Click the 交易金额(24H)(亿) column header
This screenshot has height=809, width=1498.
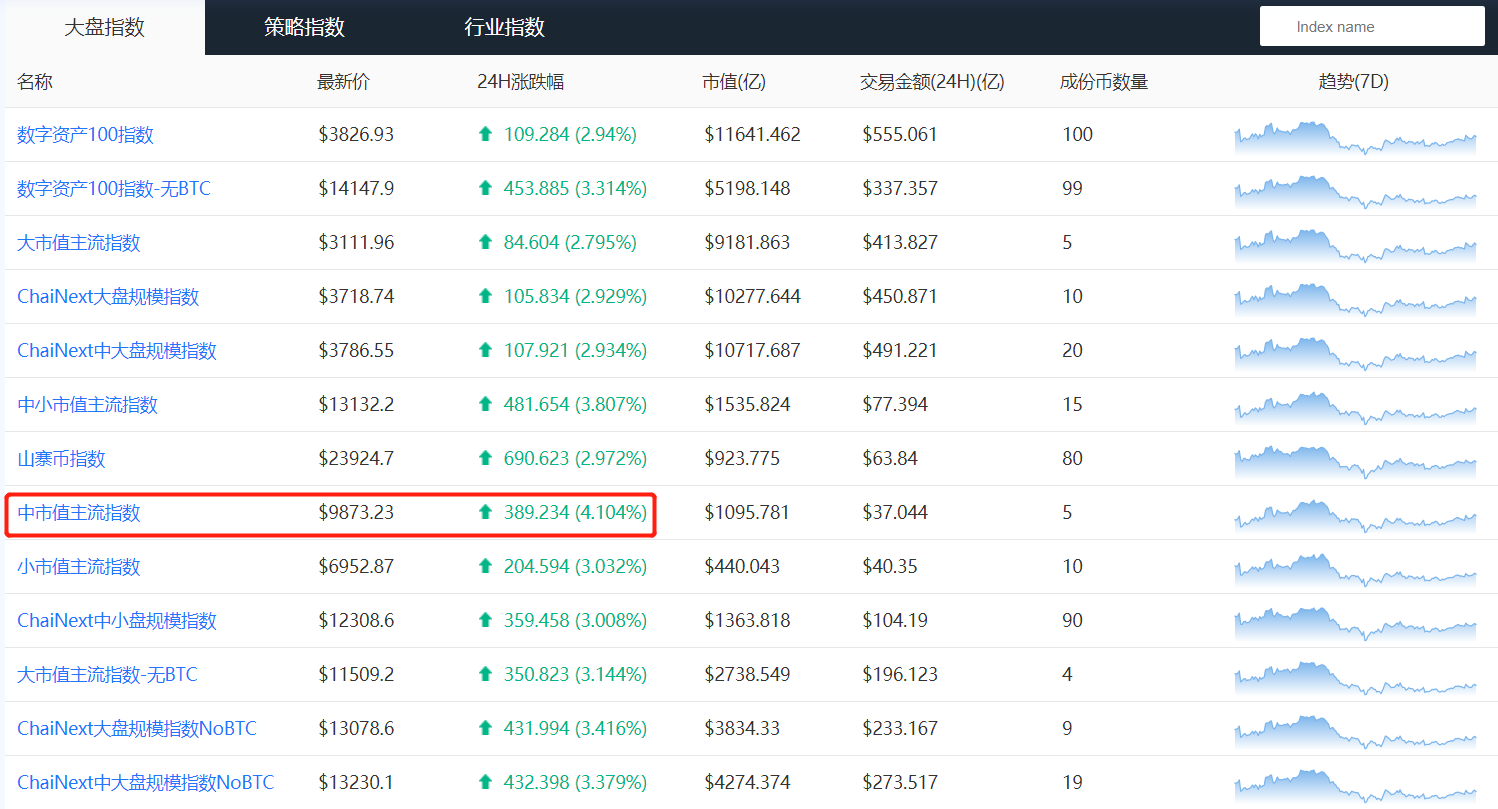932,82
